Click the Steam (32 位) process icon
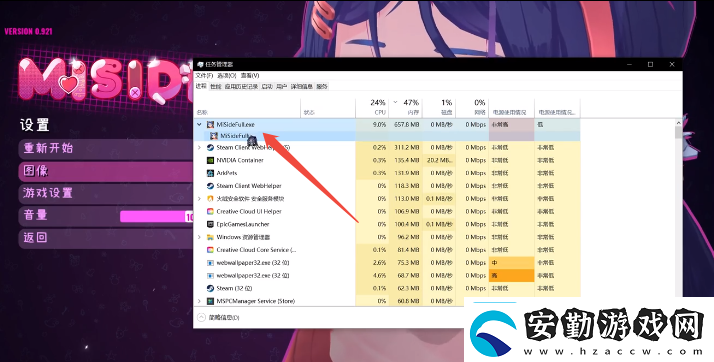Viewport: 714px width, 362px height. pyautogui.click(x=210, y=288)
